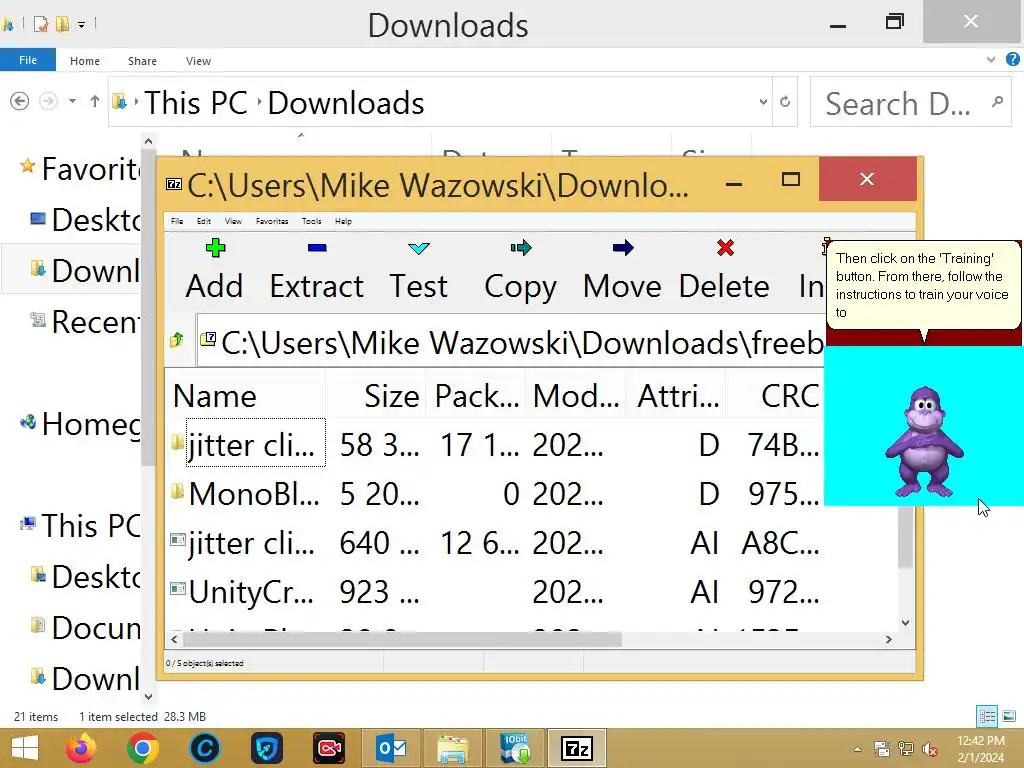Viewport: 1024px width, 768px height.
Task: Open Google Chrome from the taskbar
Action: point(143,748)
